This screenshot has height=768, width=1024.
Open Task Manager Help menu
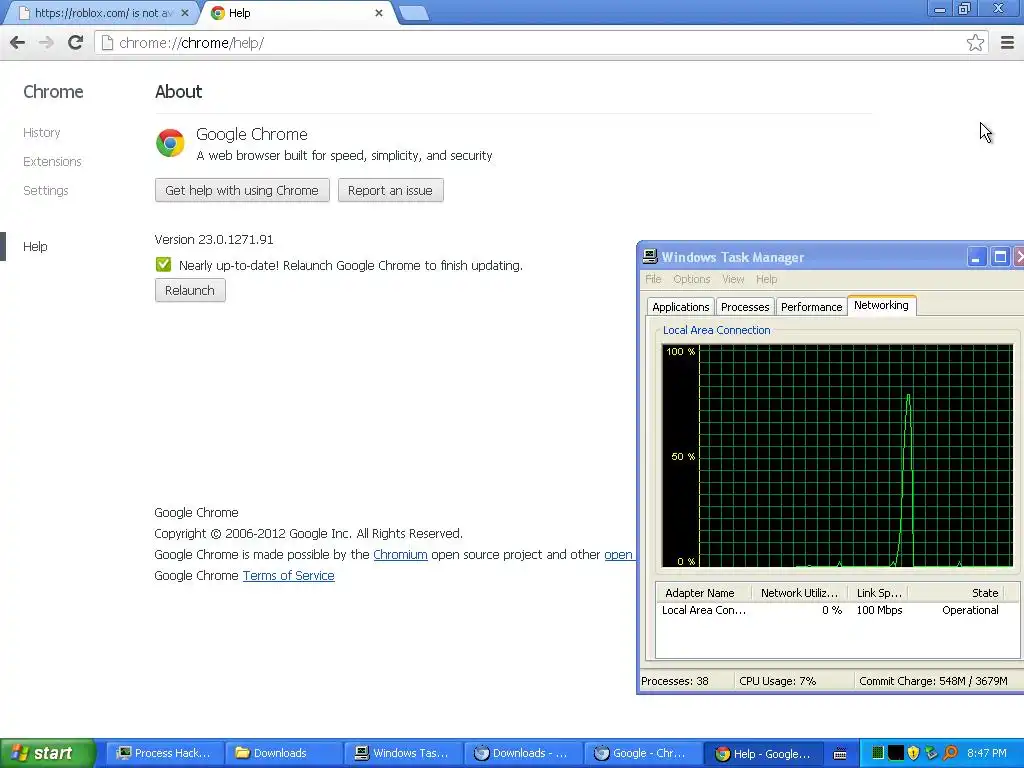[767, 279]
